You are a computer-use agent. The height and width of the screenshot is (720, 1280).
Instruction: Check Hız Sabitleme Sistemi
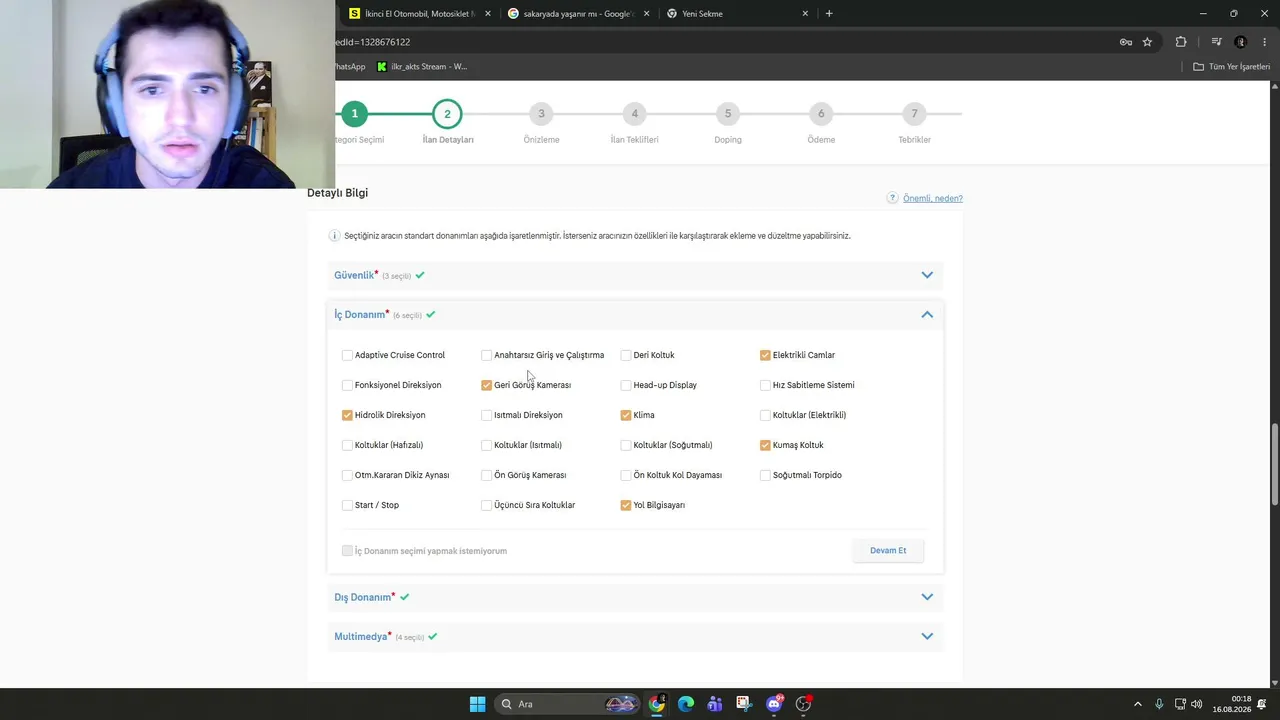pyautogui.click(x=765, y=385)
